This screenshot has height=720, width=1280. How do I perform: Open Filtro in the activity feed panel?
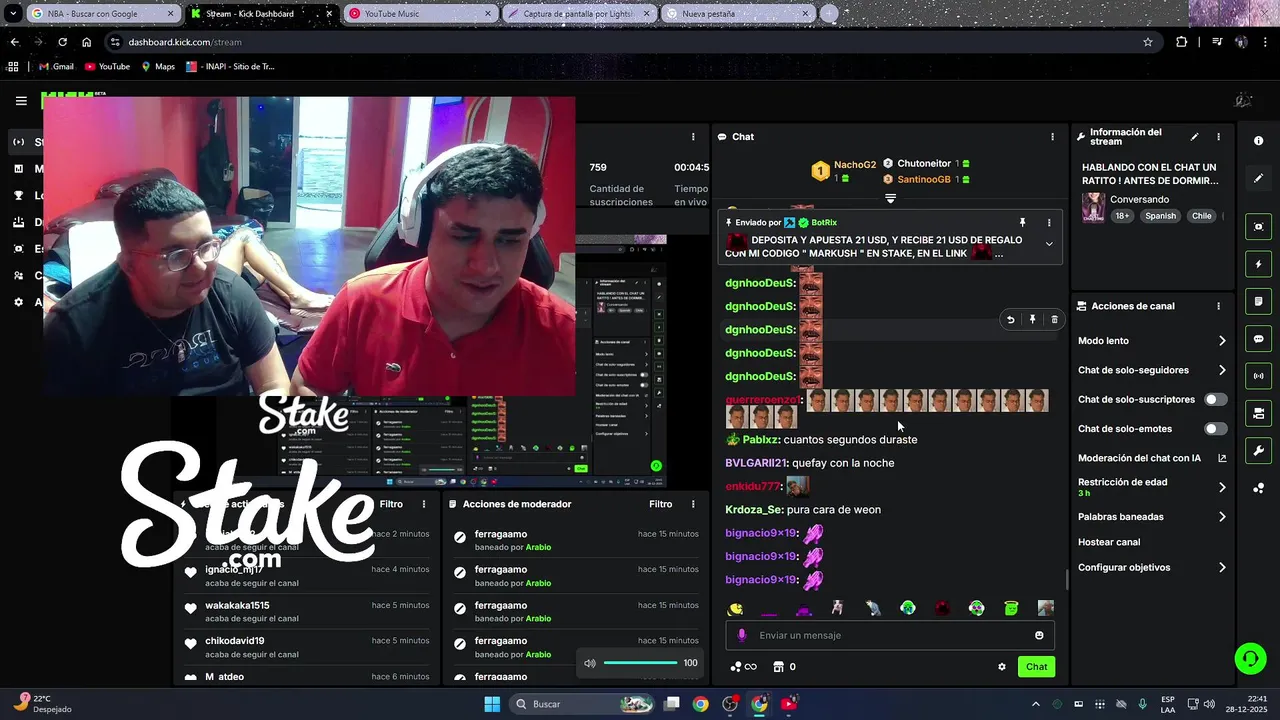391,504
